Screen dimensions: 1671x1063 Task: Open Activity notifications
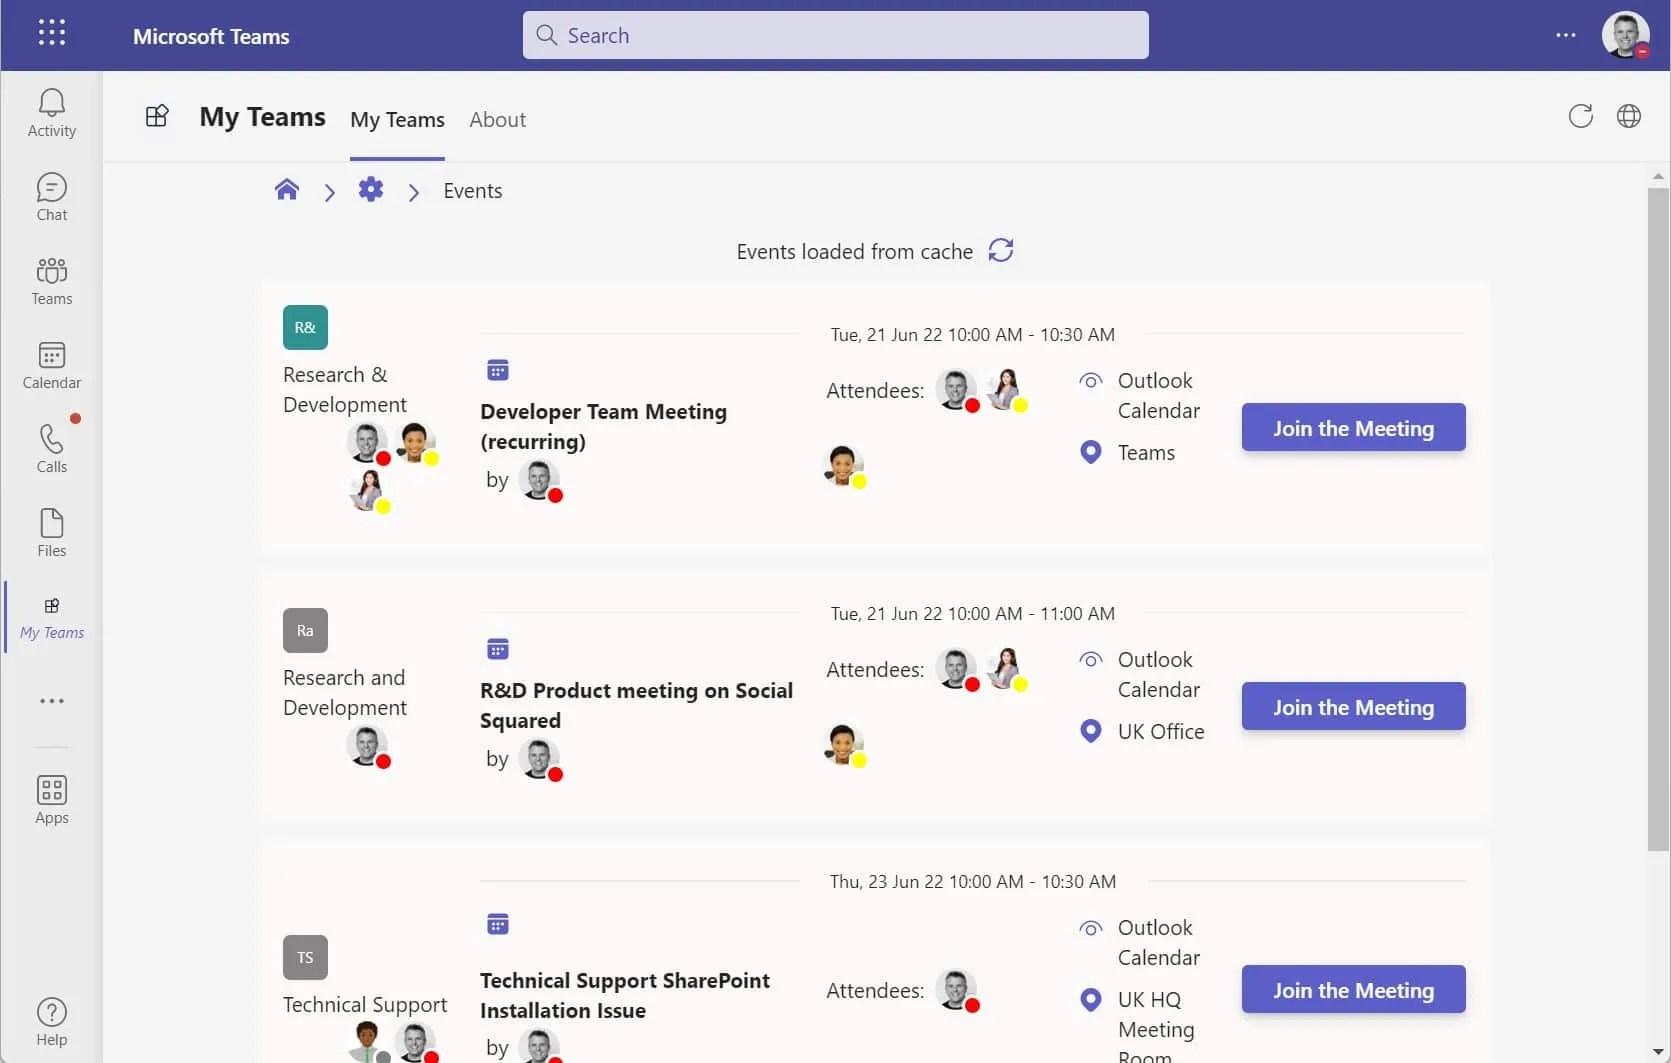[x=52, y=113]
